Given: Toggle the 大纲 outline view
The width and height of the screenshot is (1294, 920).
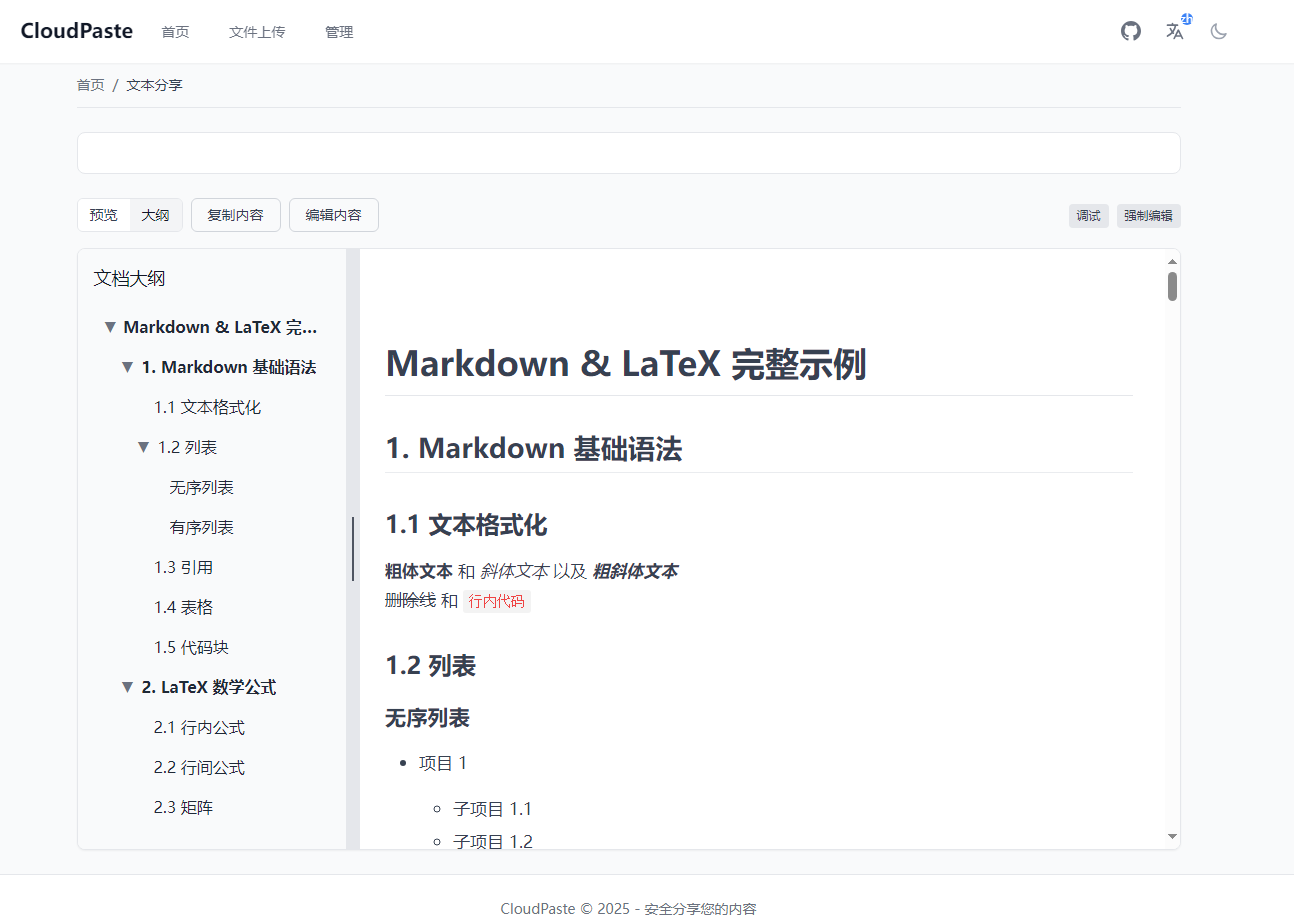Looking at the screenshot, I should [156, 214].
